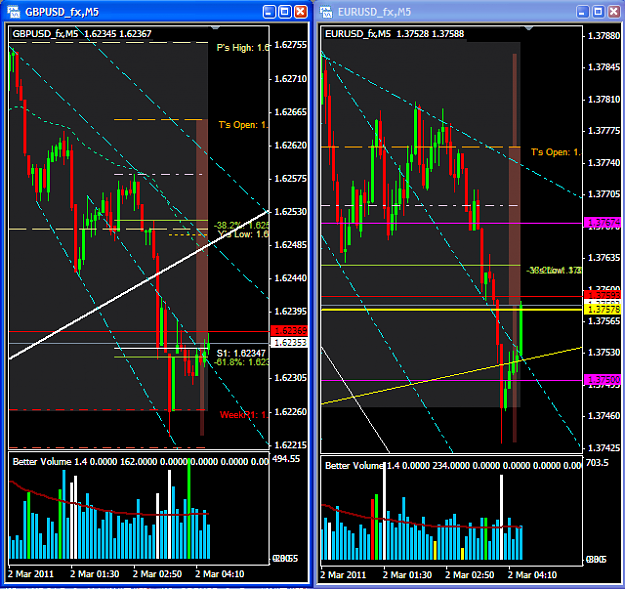Screen dimensions: 625x589
Task: Click the red 1.62369 price label
Action: click(289, 331)
